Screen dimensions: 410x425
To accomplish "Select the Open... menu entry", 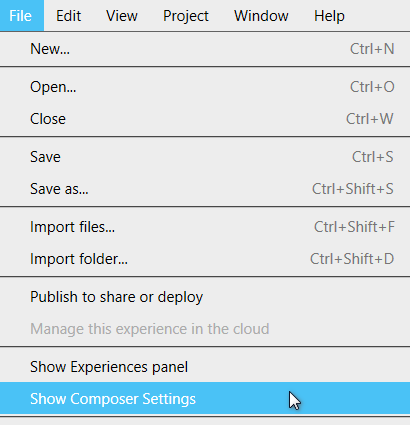I will coord(205,87).
